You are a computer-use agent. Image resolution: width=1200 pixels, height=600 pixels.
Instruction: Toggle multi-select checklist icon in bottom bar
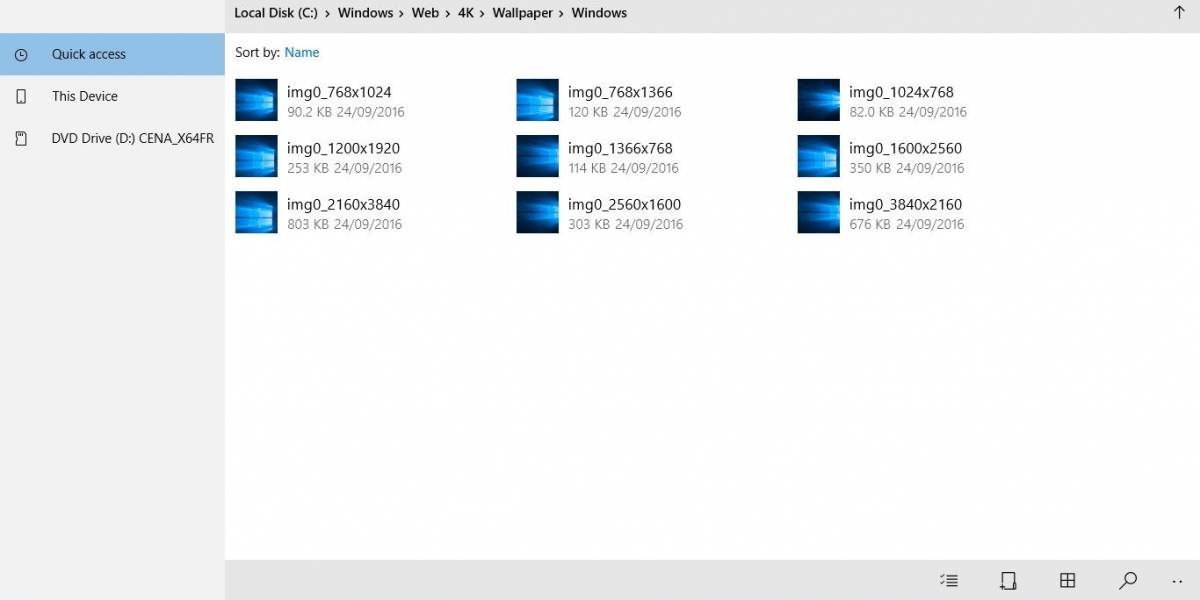949,580
